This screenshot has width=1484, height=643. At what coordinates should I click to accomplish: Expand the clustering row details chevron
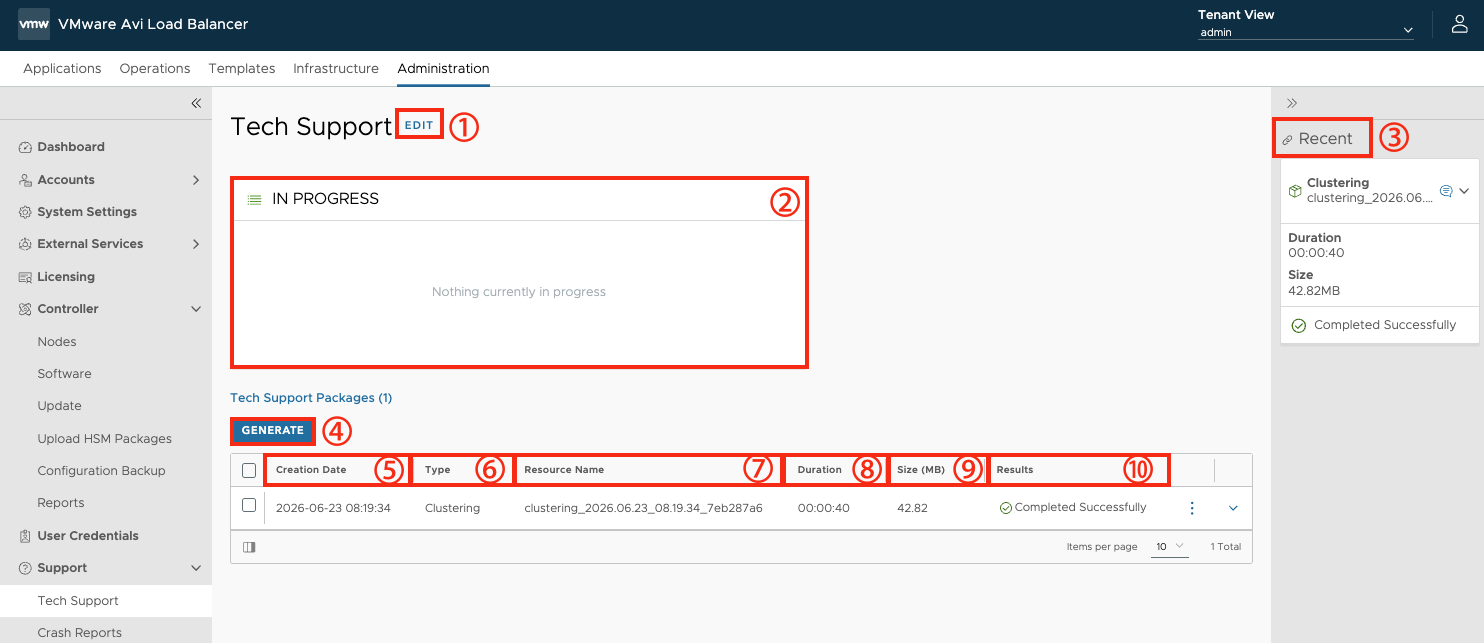(1233, 508)
